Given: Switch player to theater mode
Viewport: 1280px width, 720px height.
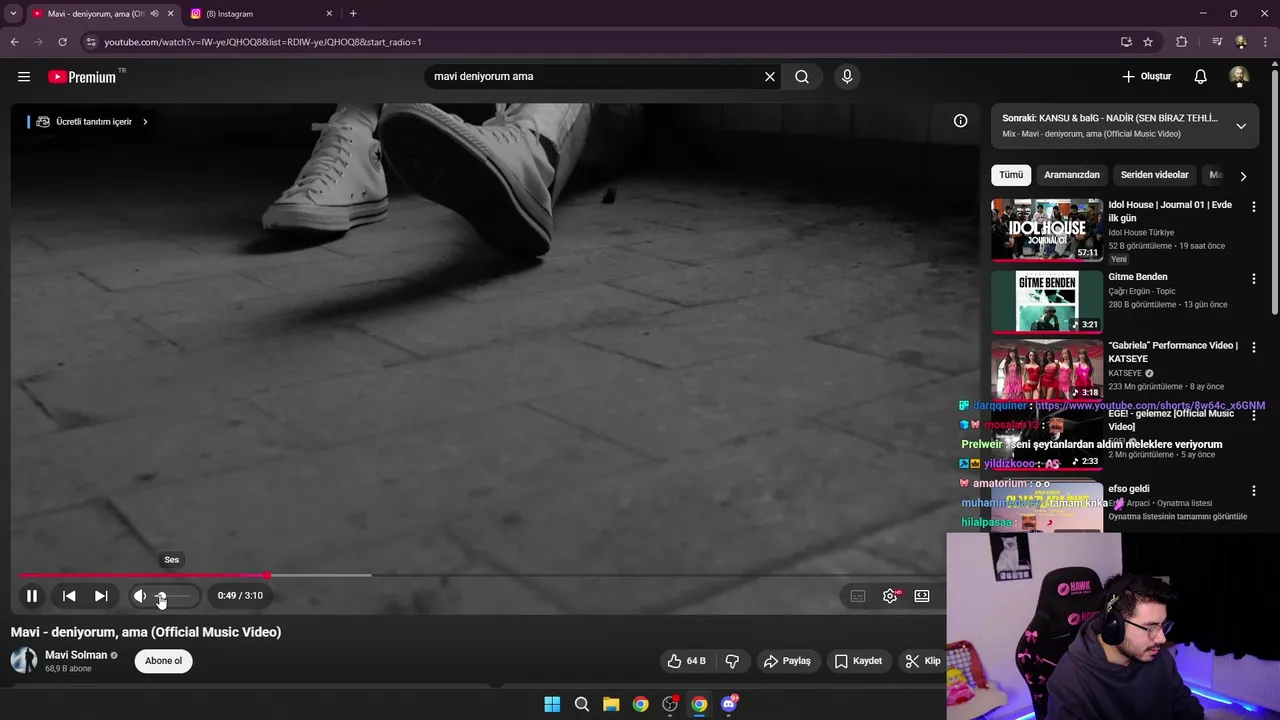Looking at the screenshot, I should coord(922,596).
